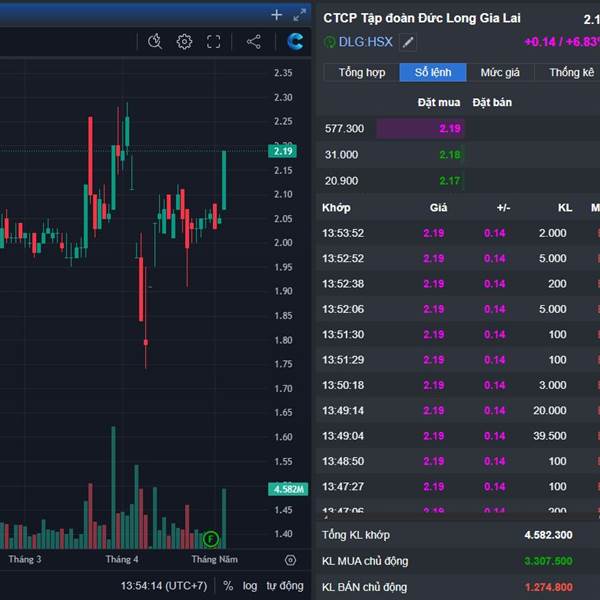
Task: Add a new chart panel with plus icon
Action: (276, 15)
